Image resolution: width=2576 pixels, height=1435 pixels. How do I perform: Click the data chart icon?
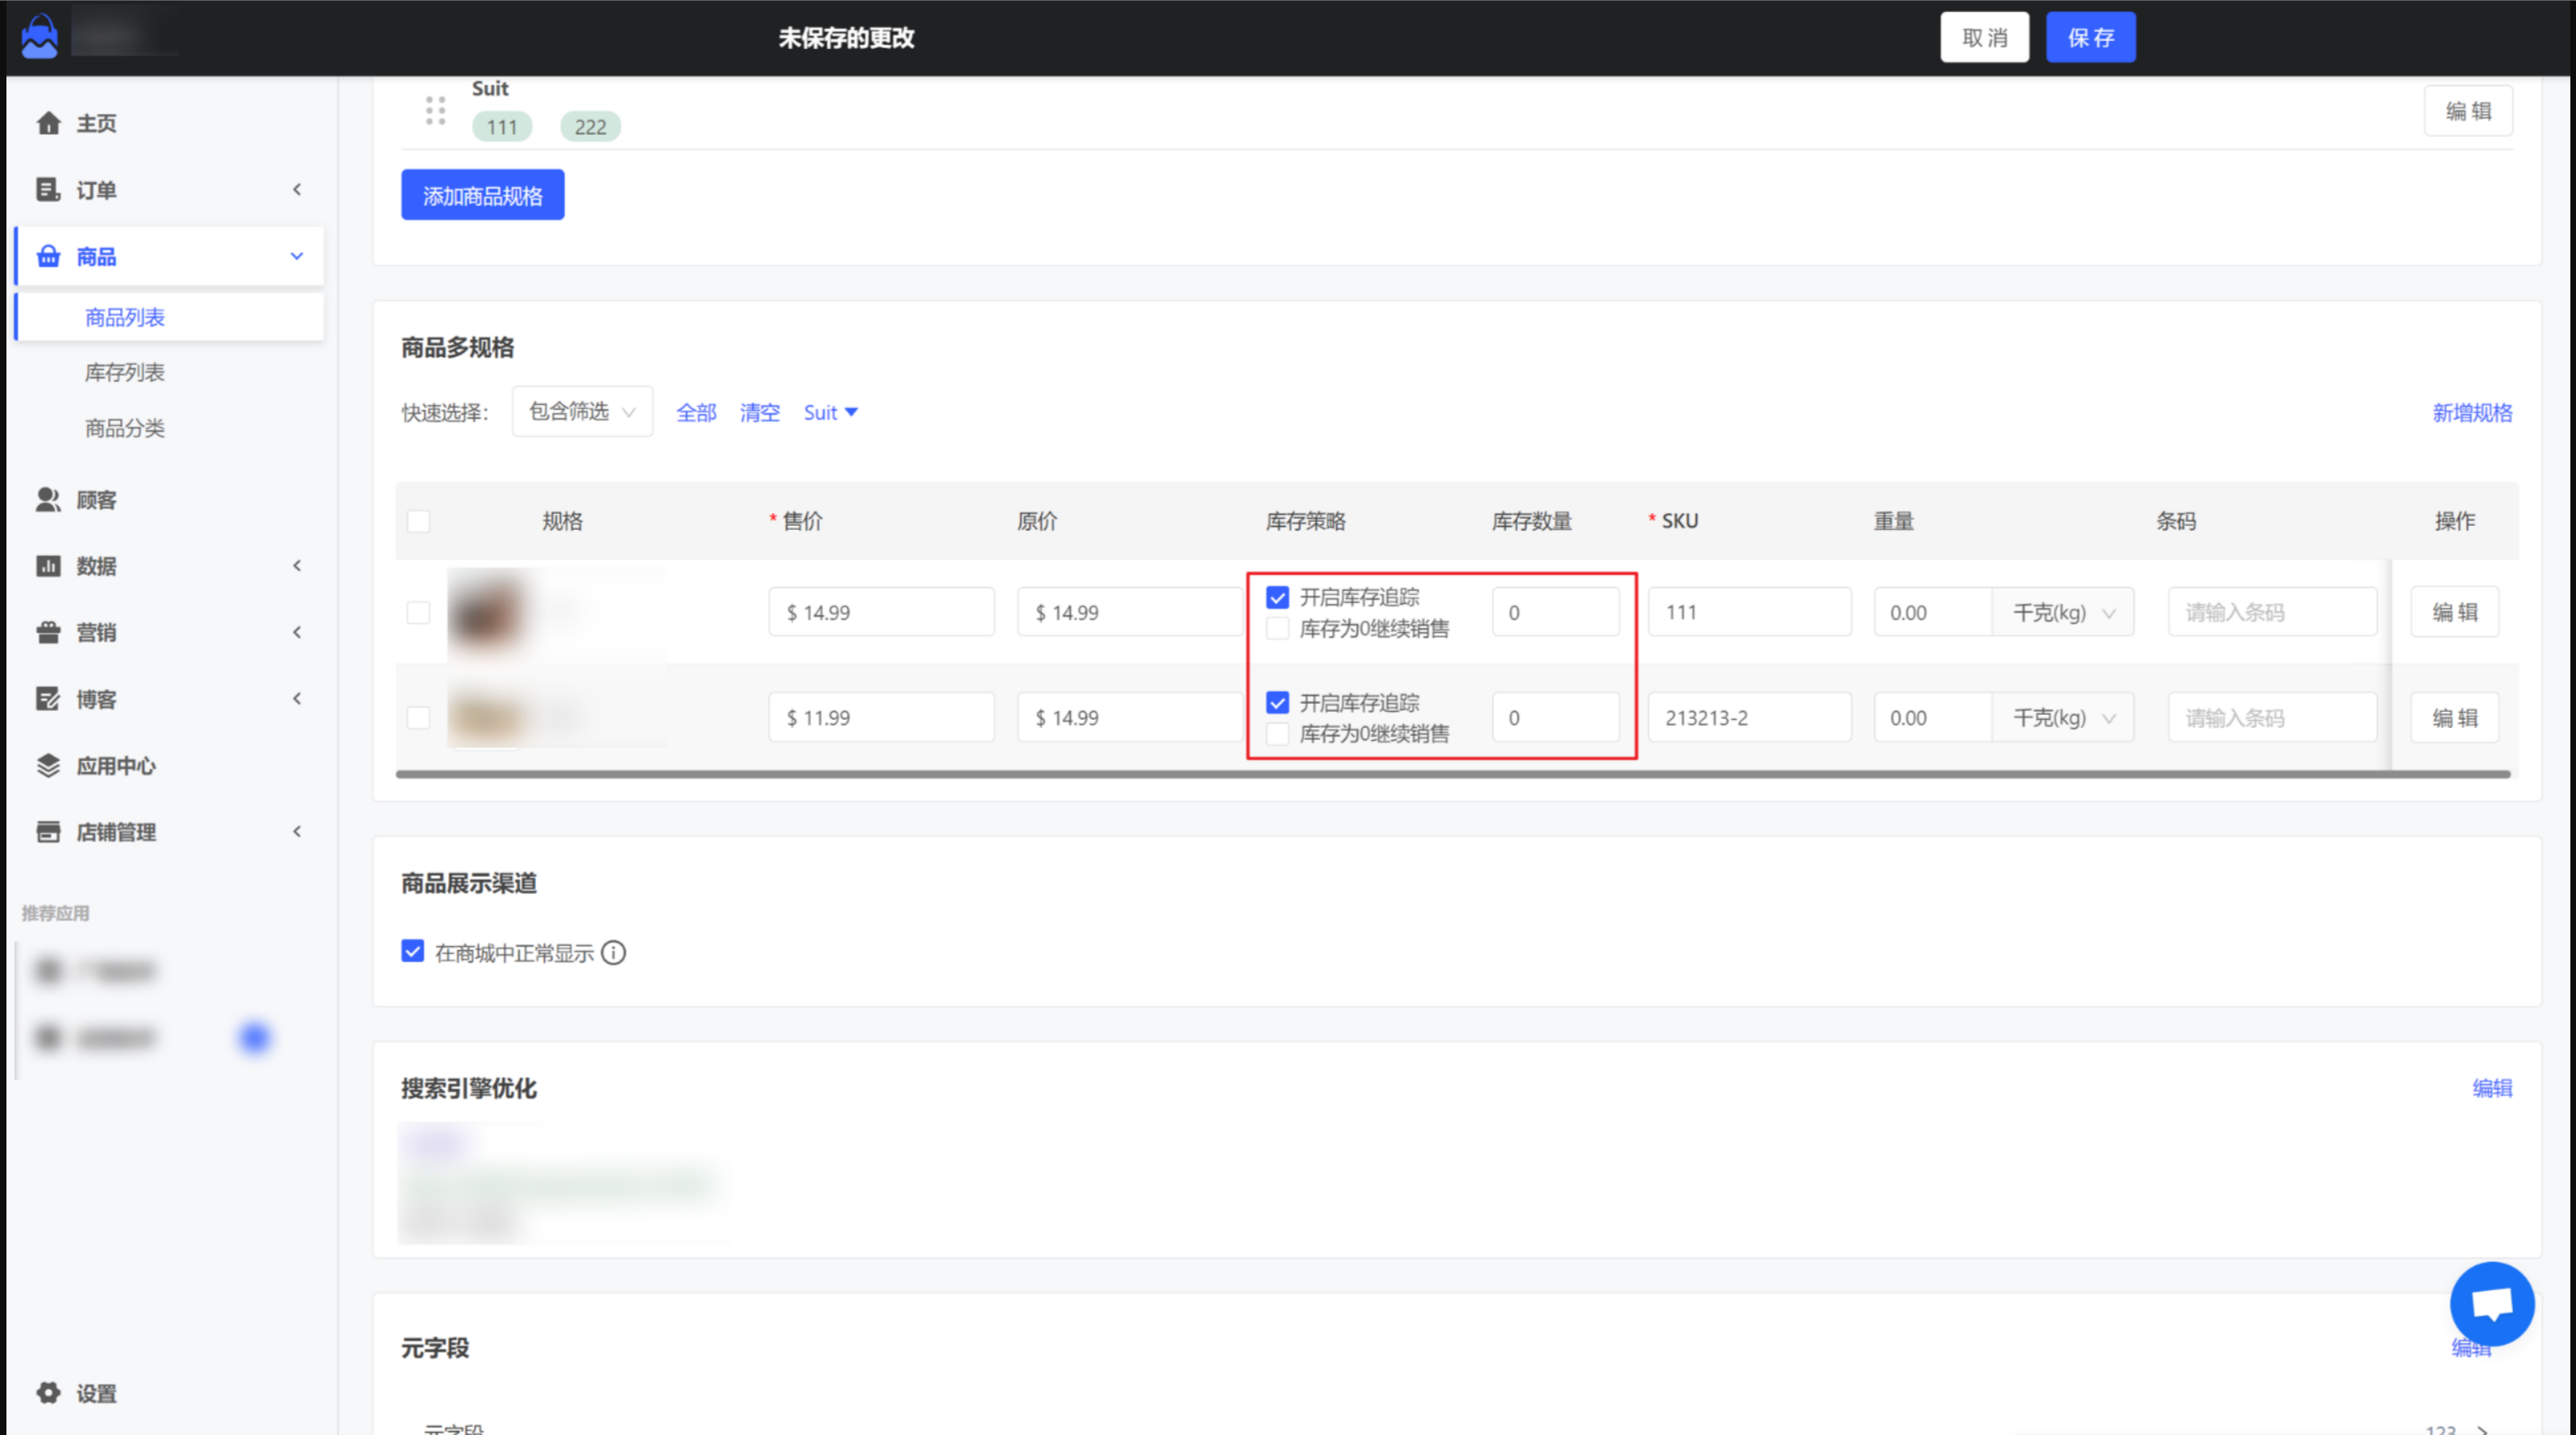48,566
